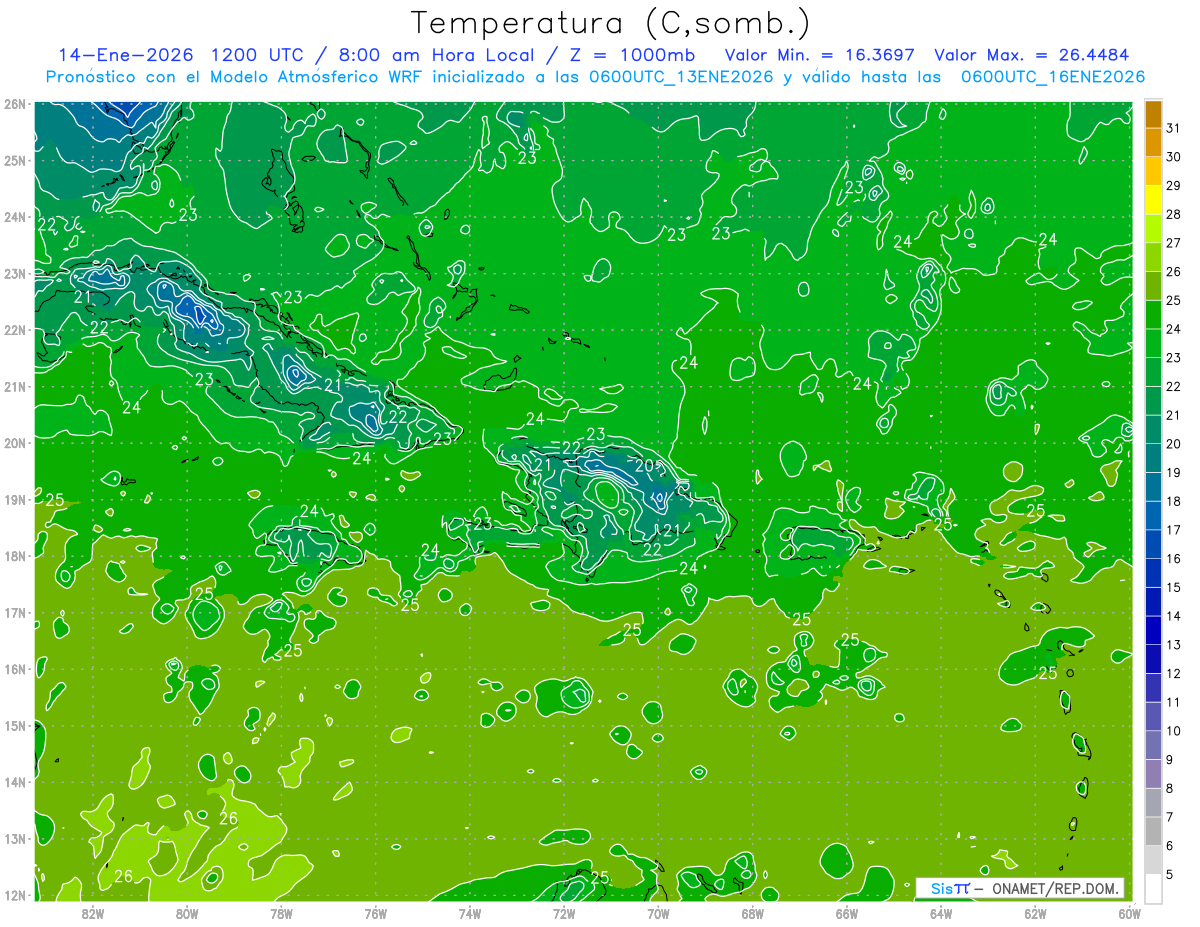Image resolution: width=1200 pixels, height=927 pixels.
Task: Click the color scale value "6"
Action: pyautogui.click(x=1171, y=846)
